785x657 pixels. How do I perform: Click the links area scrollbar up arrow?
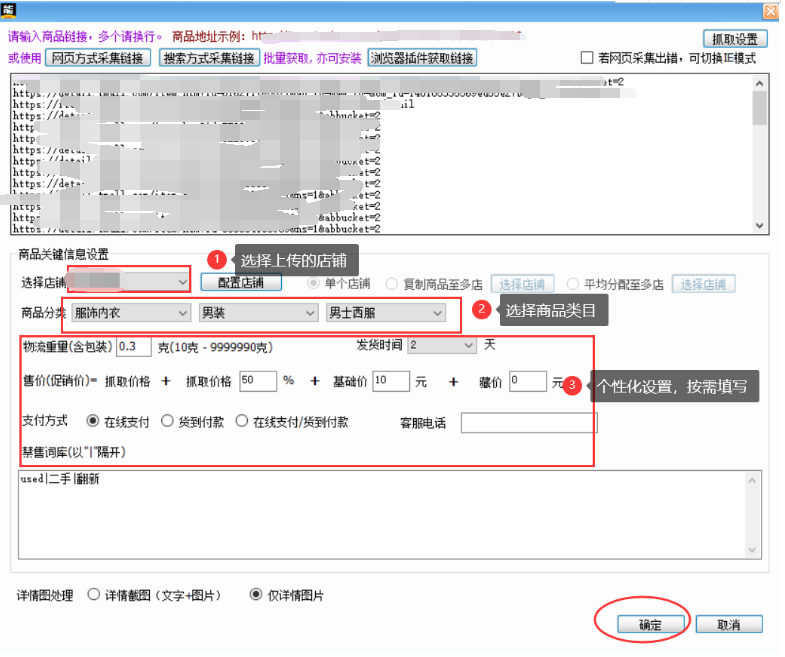760,83
